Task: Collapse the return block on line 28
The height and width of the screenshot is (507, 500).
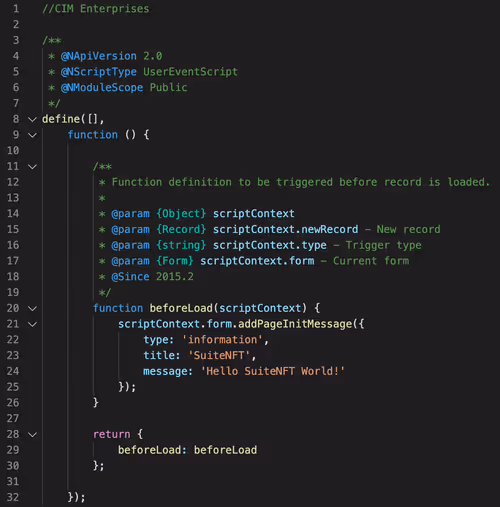Action: pyautogui.click(x=32, y=435)
